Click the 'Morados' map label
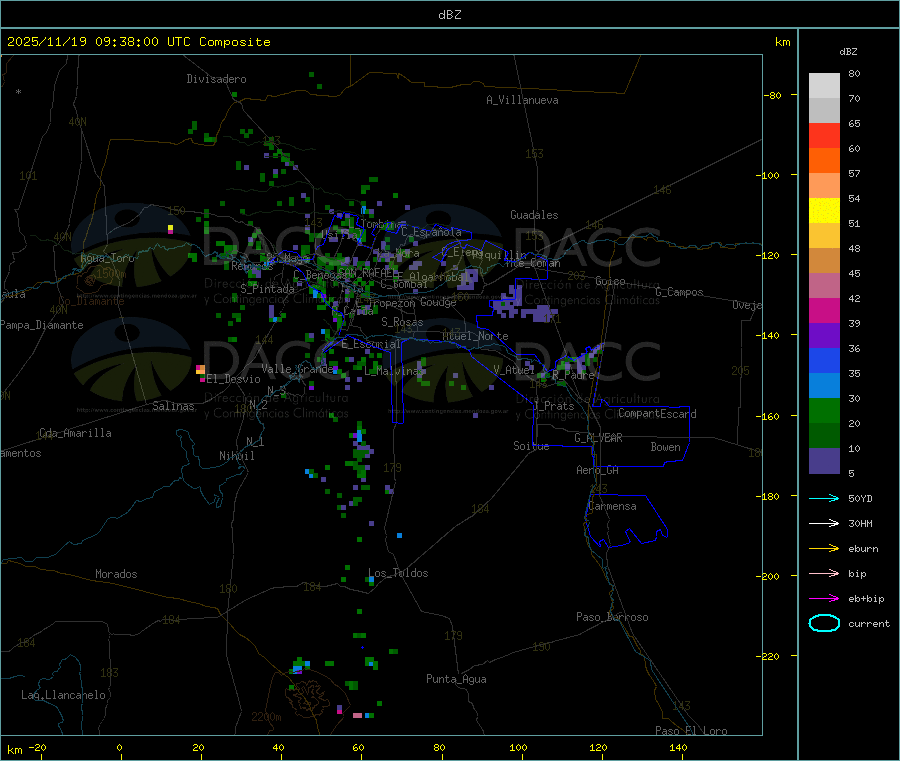Screen dimensions: 900x761 point(116,574)
